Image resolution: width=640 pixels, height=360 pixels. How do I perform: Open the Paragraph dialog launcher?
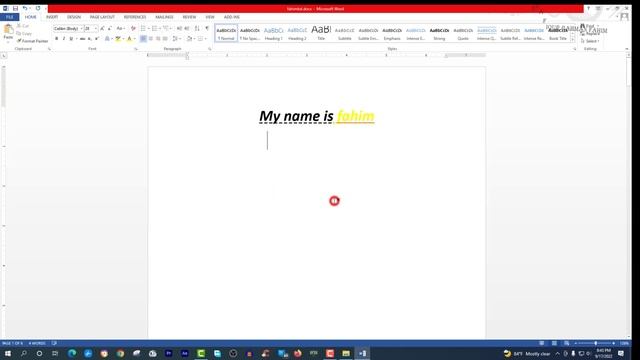click(x=210, y=49)
